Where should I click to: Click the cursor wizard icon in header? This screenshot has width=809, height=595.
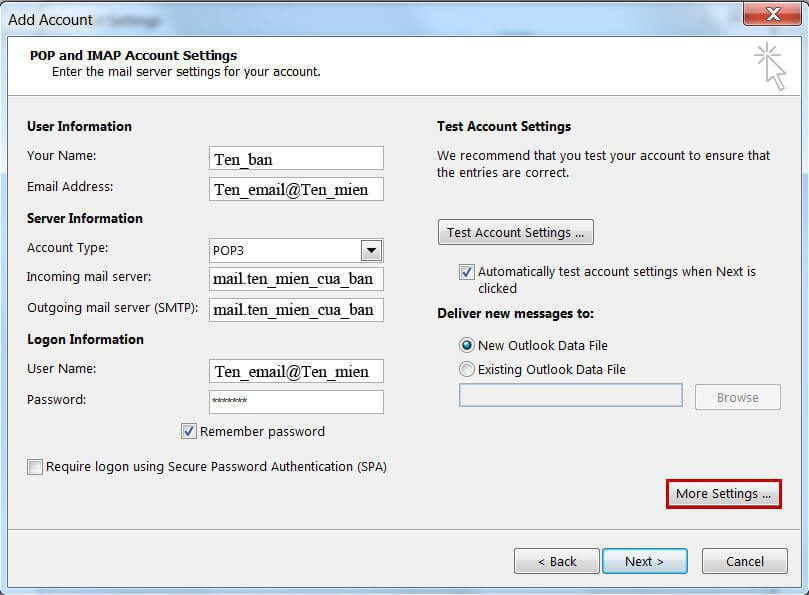[x=769, y=66]
